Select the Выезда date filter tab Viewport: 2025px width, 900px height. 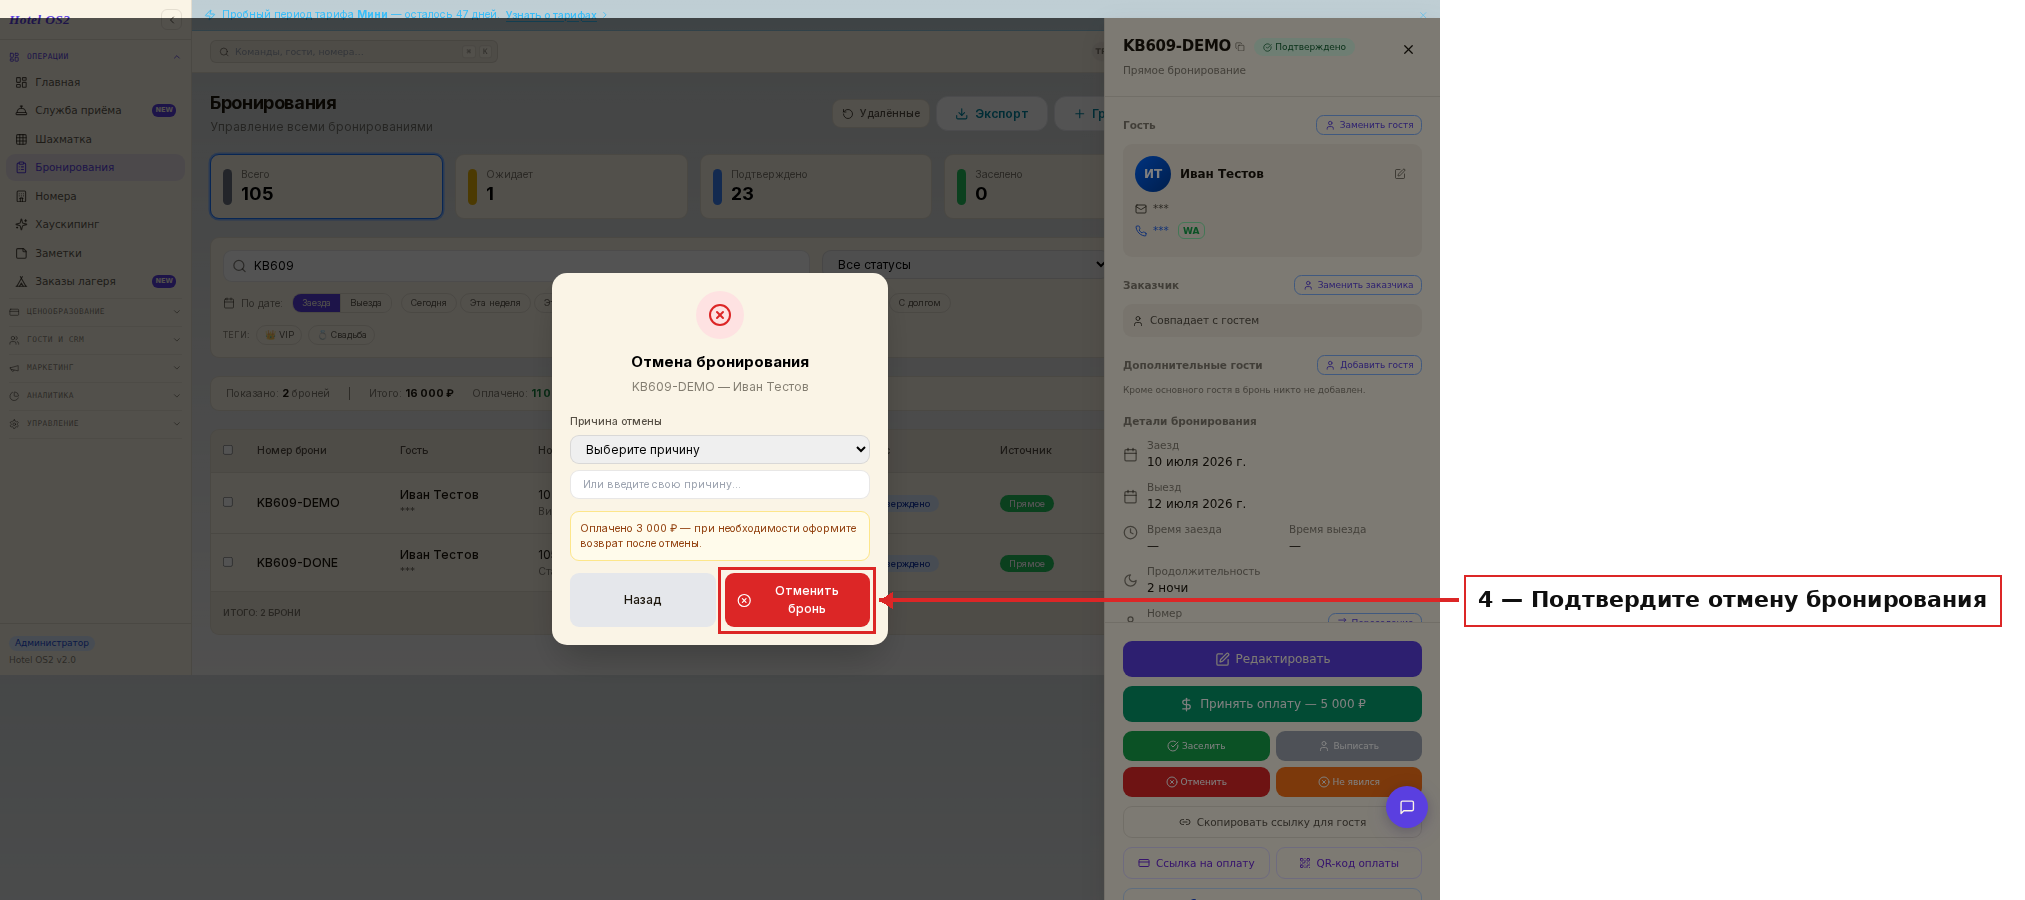pyautogui.click(x=366, y=303)
